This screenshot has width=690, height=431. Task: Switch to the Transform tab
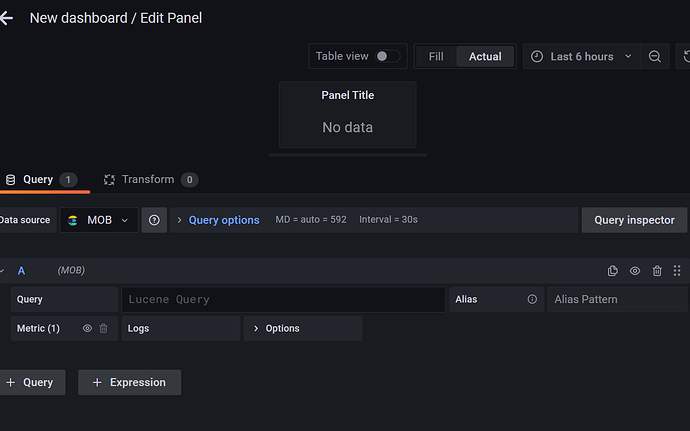[x=150, y=180]
